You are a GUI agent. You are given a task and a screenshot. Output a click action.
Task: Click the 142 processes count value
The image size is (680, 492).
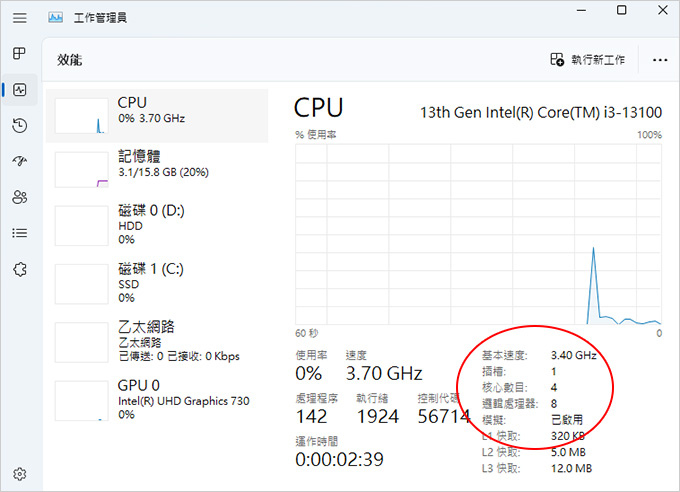(311, 417)
